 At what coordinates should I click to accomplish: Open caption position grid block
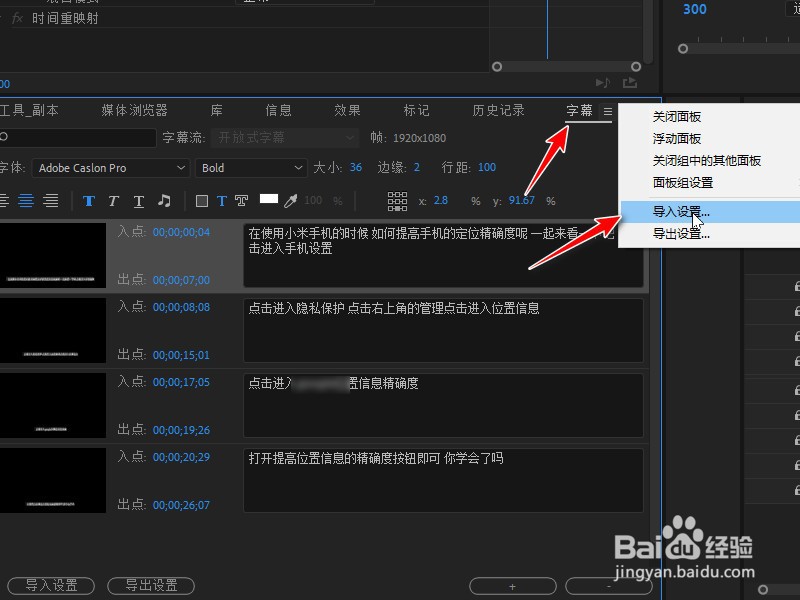tap(397, 201)
